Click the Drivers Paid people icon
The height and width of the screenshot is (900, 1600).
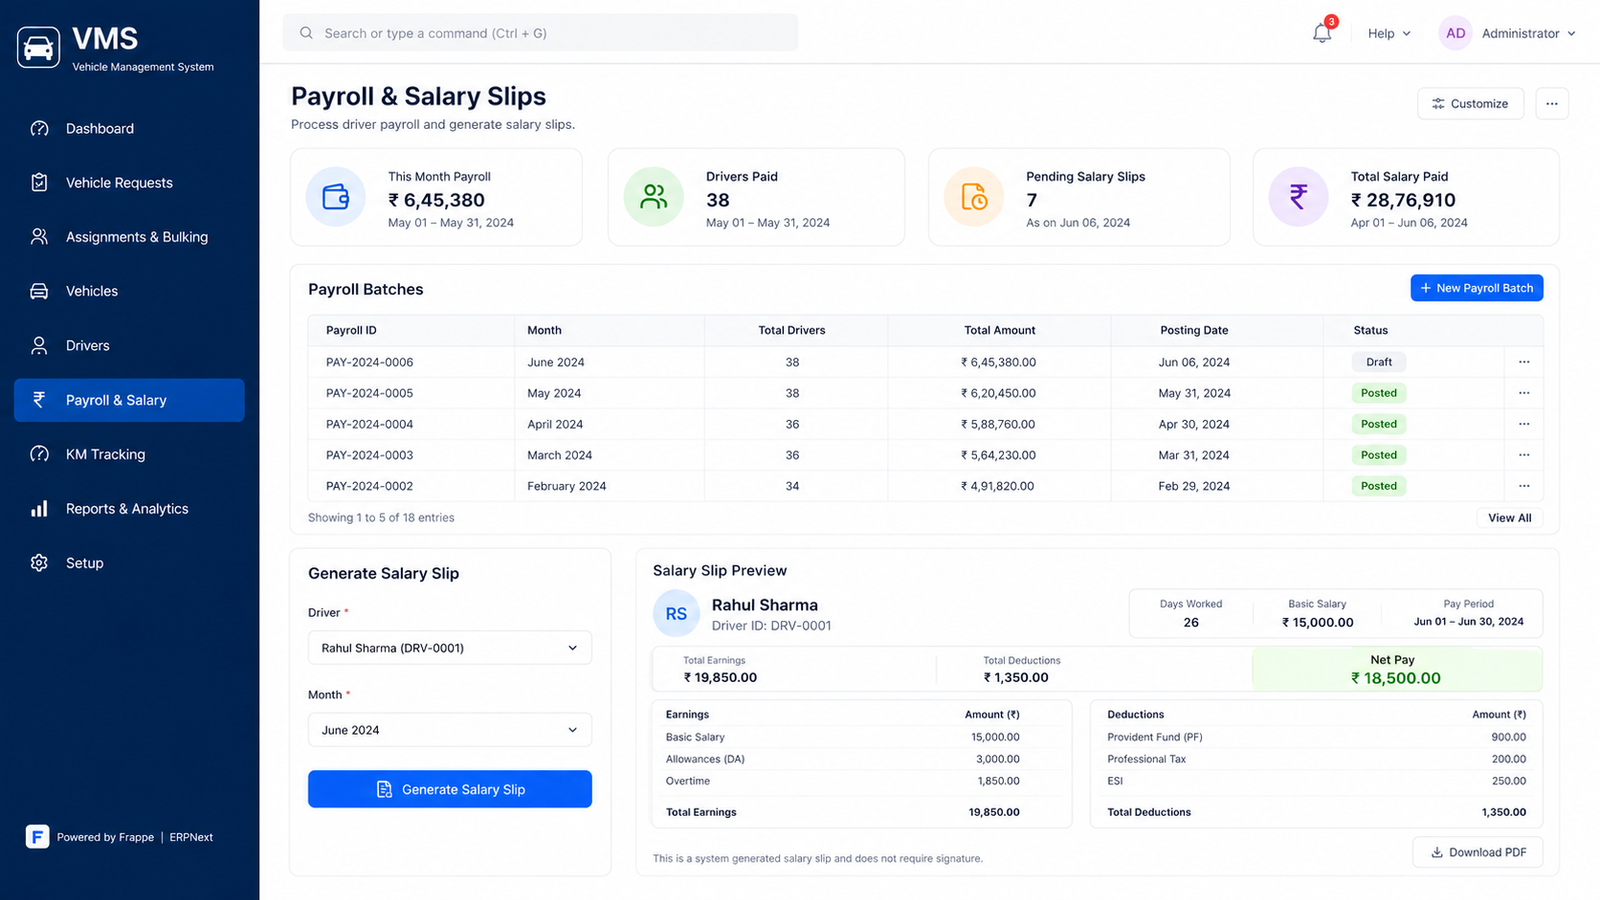(x=654, y=197)
